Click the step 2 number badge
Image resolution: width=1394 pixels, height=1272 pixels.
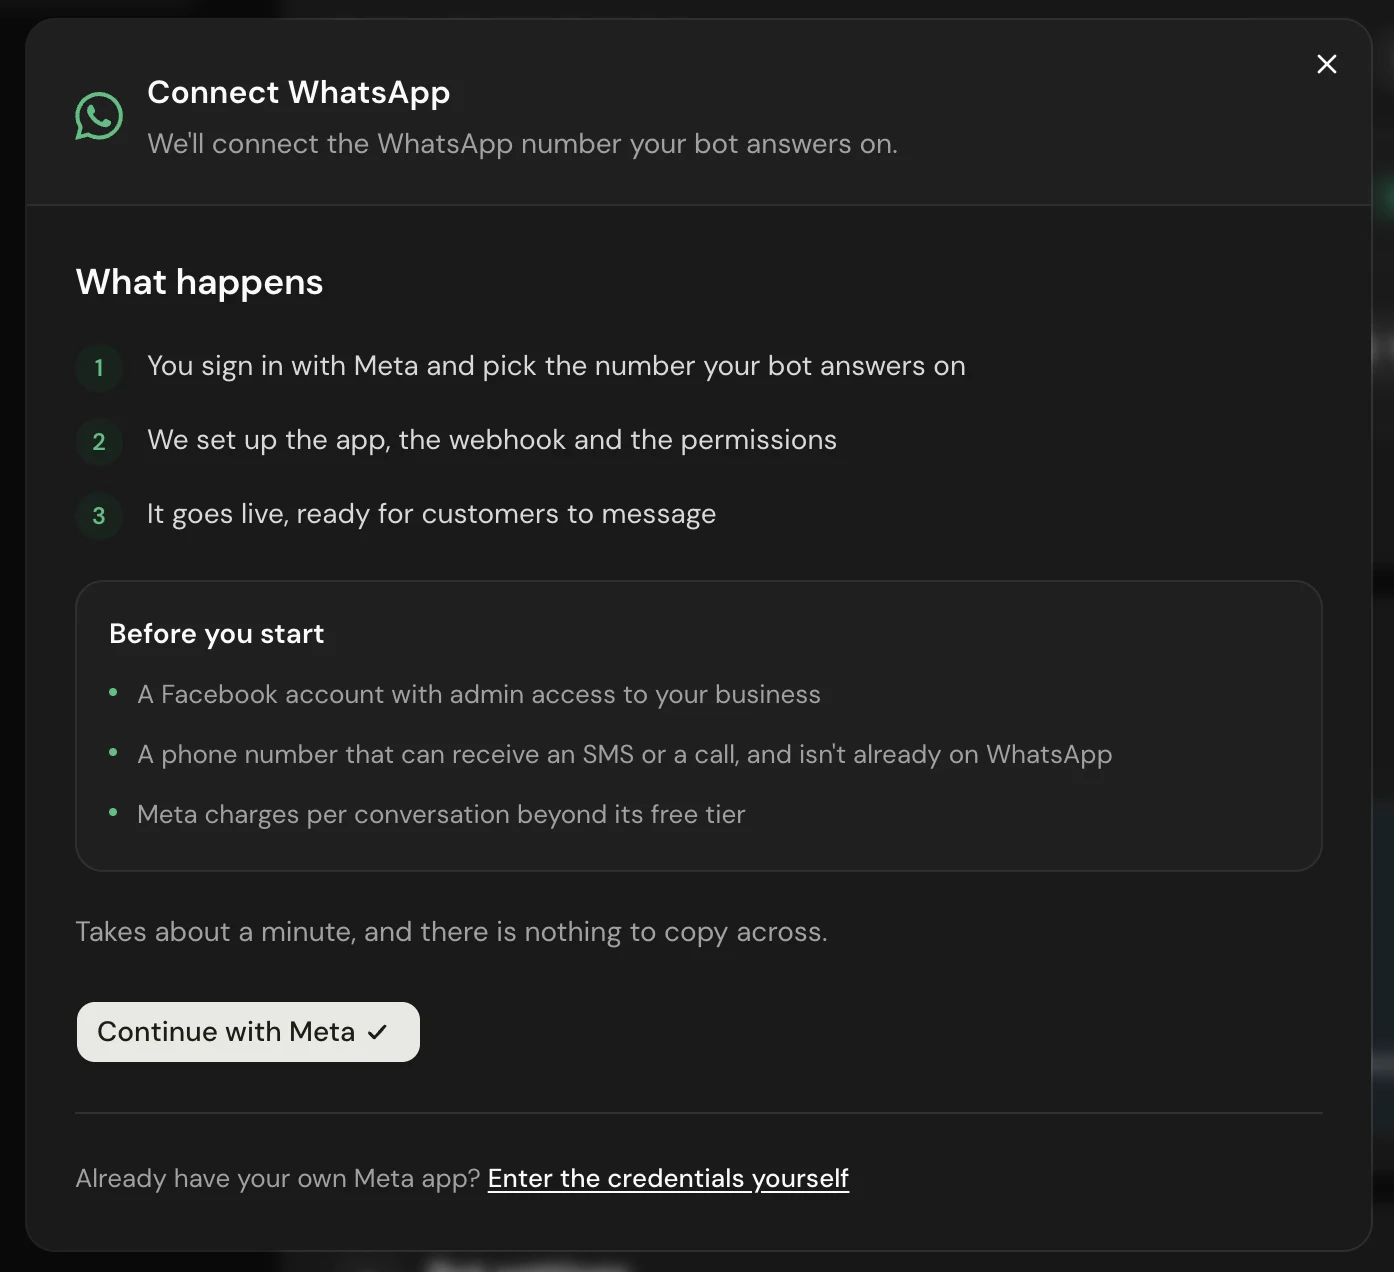(99, 441)
